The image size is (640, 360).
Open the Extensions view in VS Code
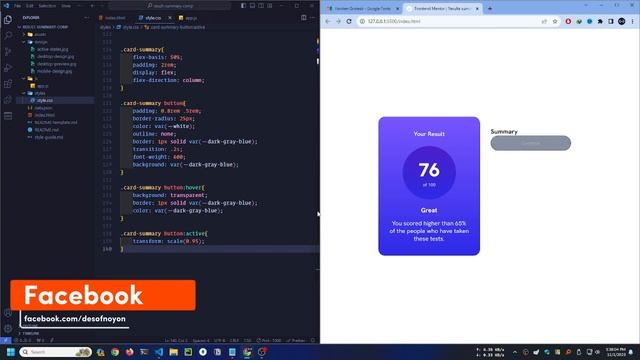8,84
